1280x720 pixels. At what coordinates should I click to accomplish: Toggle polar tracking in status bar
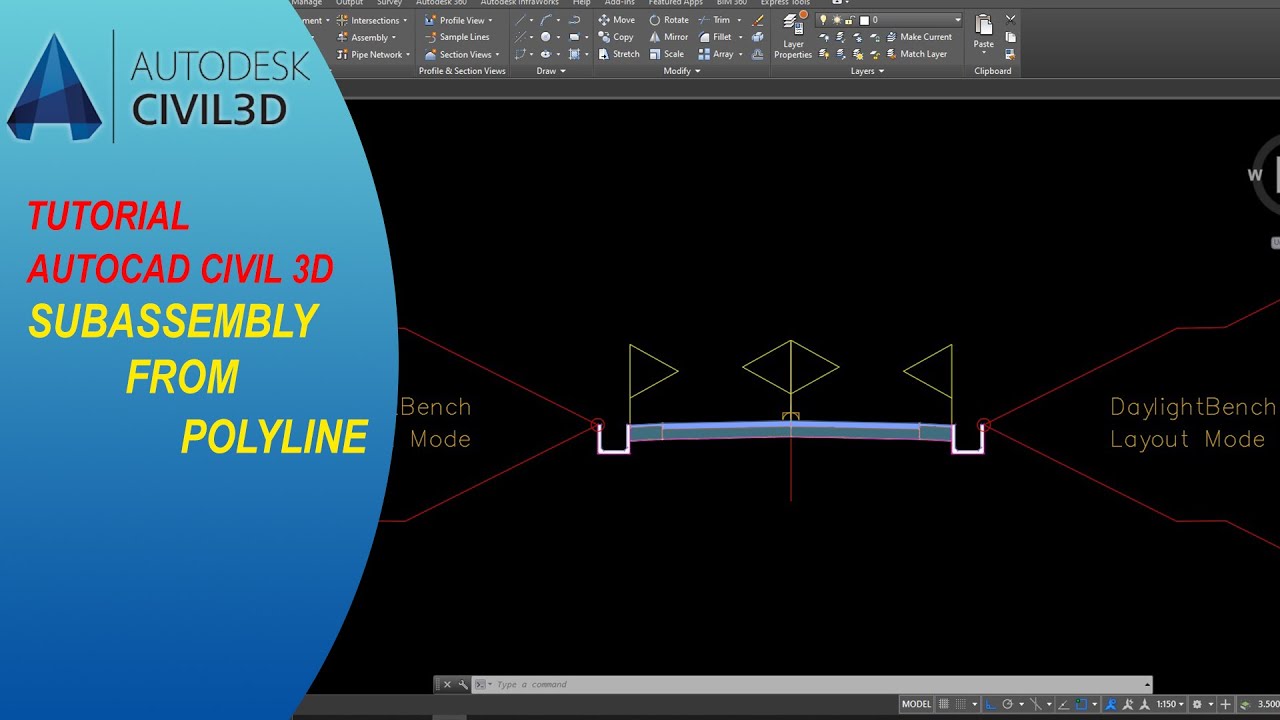[1008, 704]
